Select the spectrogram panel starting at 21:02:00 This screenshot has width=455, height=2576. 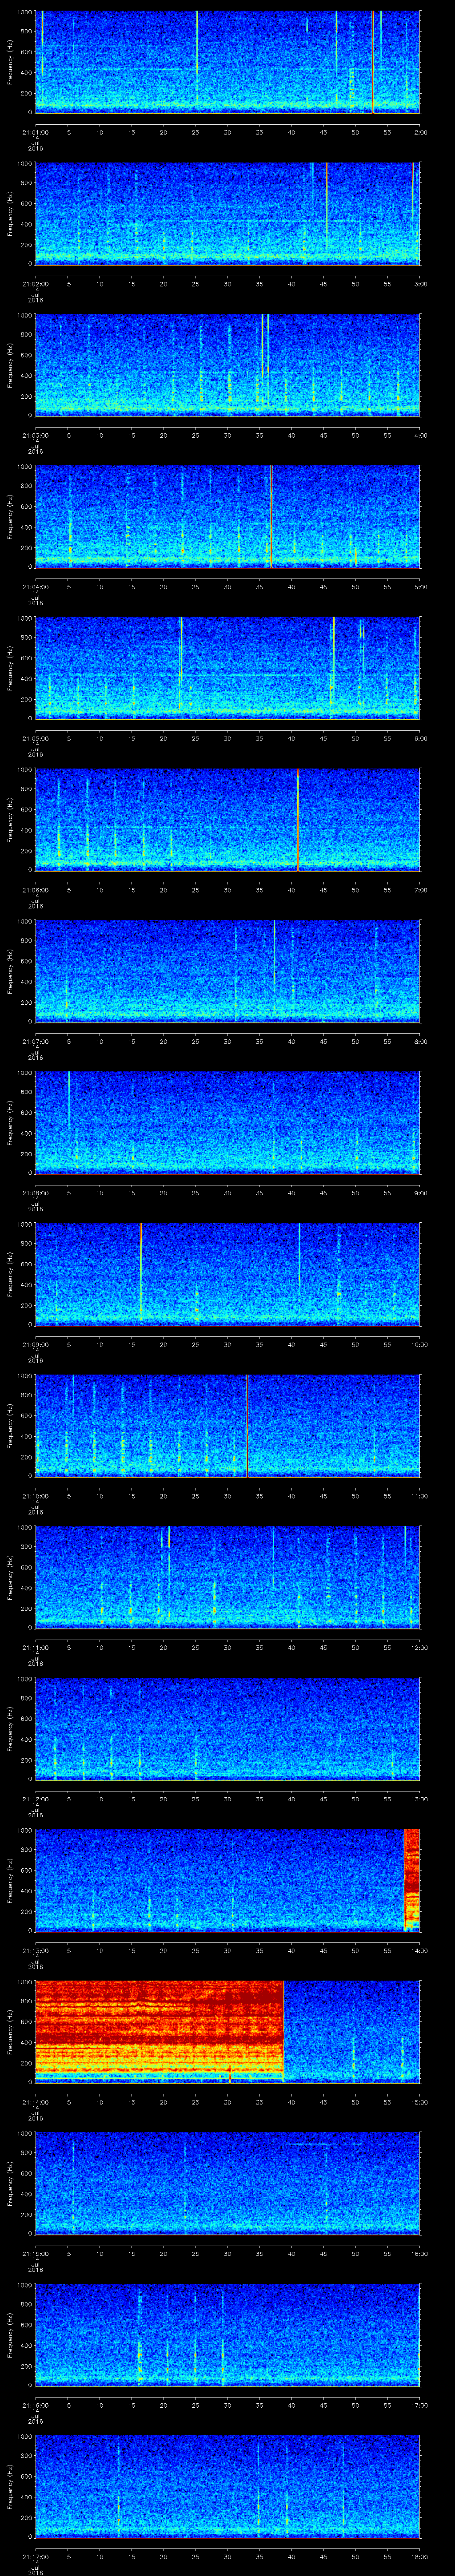[x=228, y=213]
